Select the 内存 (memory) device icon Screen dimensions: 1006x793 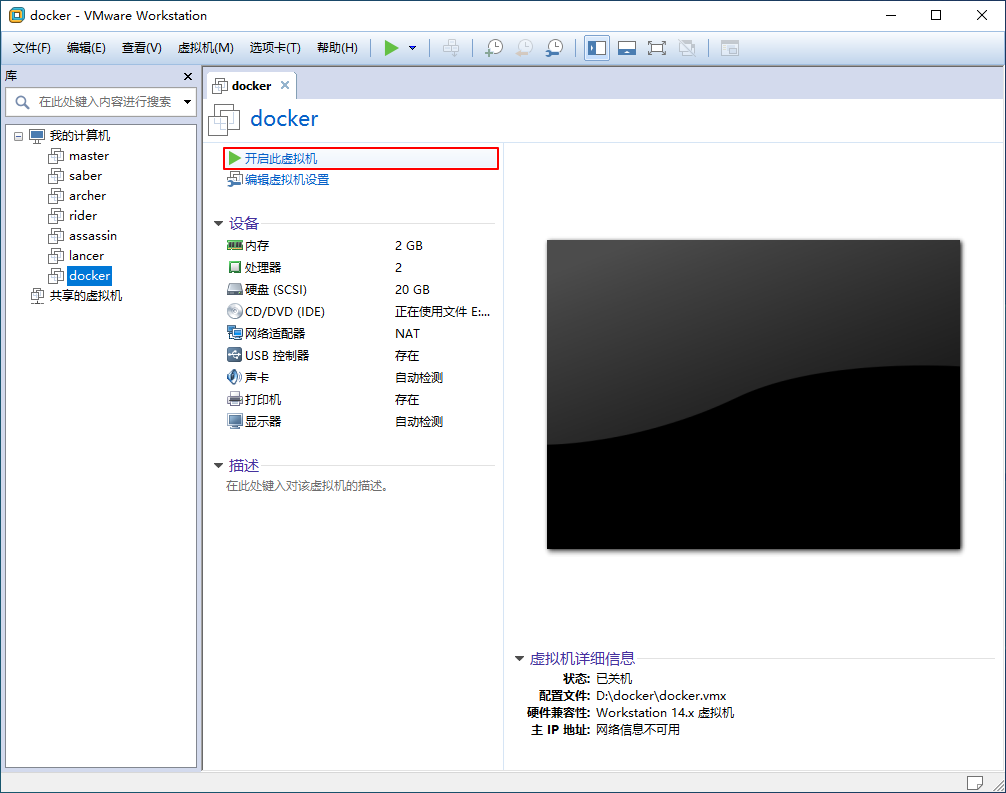(233, 245)
